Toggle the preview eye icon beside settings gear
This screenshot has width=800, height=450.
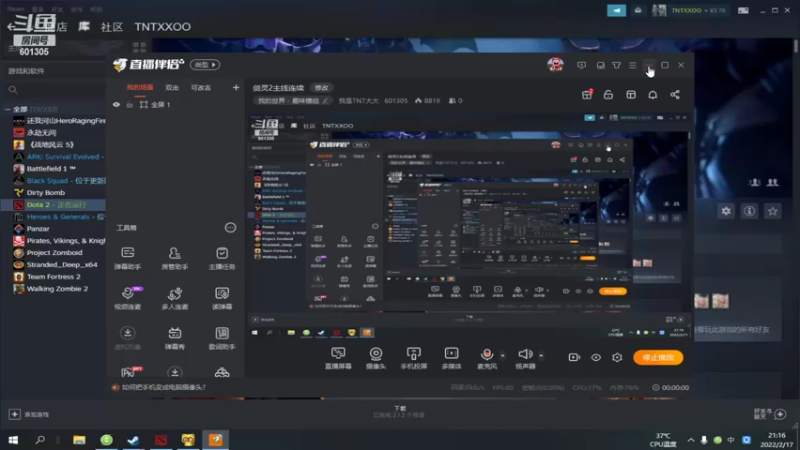click(595, 357)
